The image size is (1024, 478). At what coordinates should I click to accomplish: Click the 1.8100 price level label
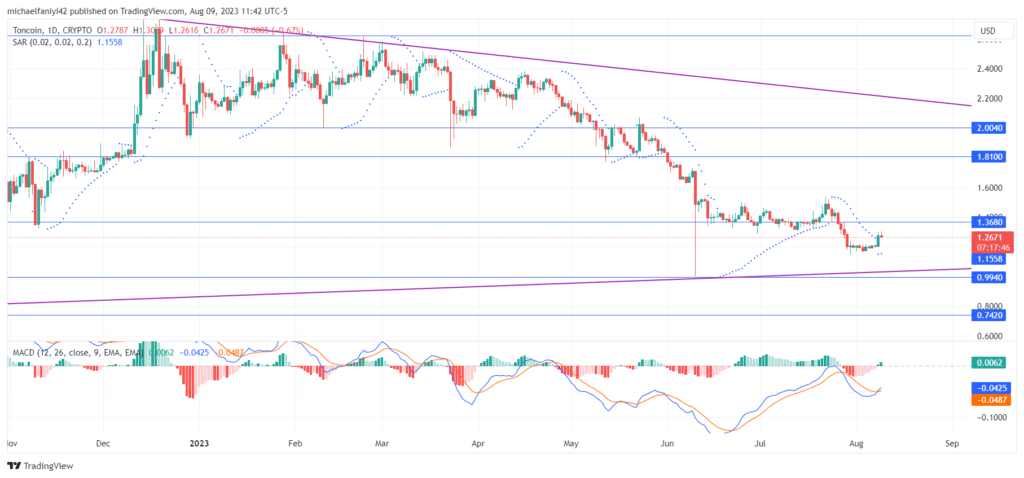pyautogui.click(x=987, y=157)
